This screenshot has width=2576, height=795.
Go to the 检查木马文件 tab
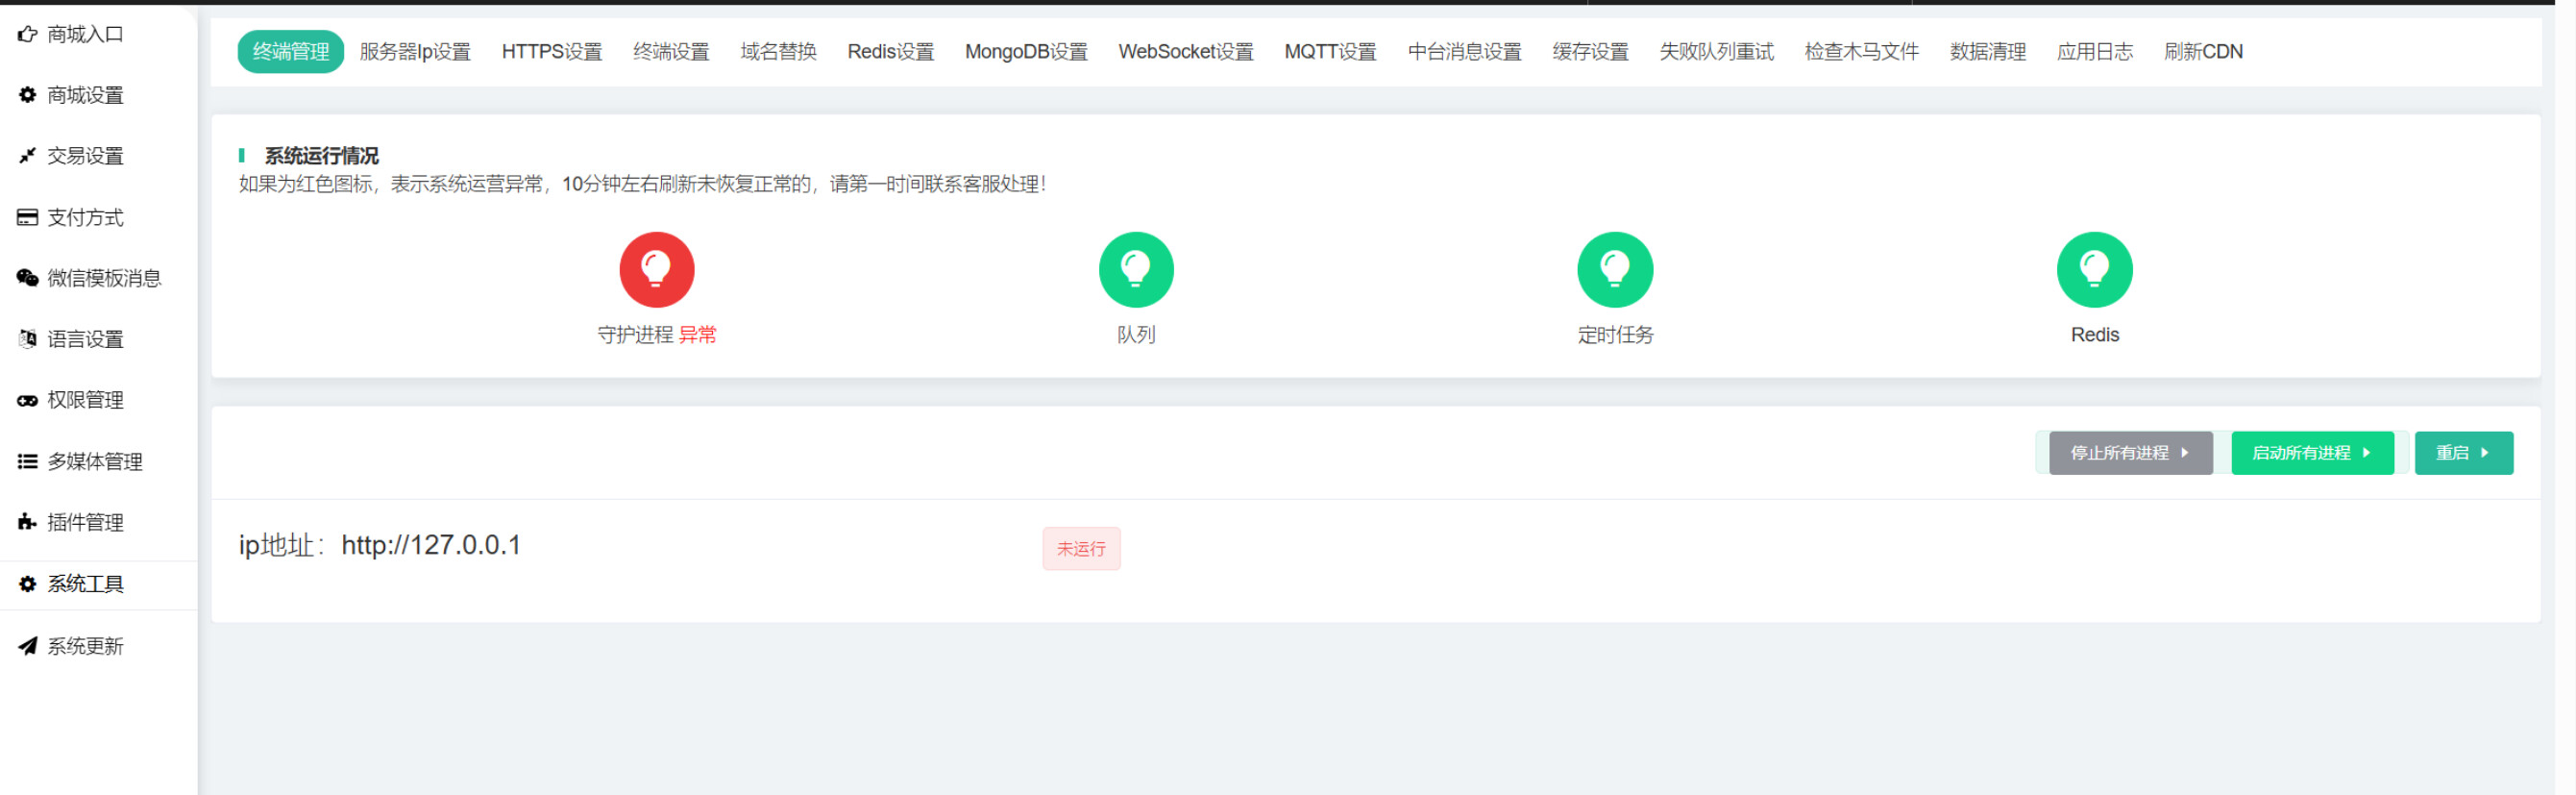[1860, 52]
